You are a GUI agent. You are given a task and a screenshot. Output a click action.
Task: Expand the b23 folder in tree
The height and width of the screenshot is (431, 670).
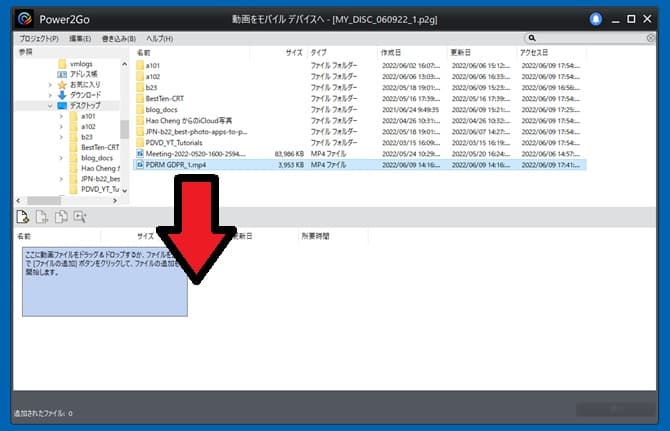(x=61, y=137)
